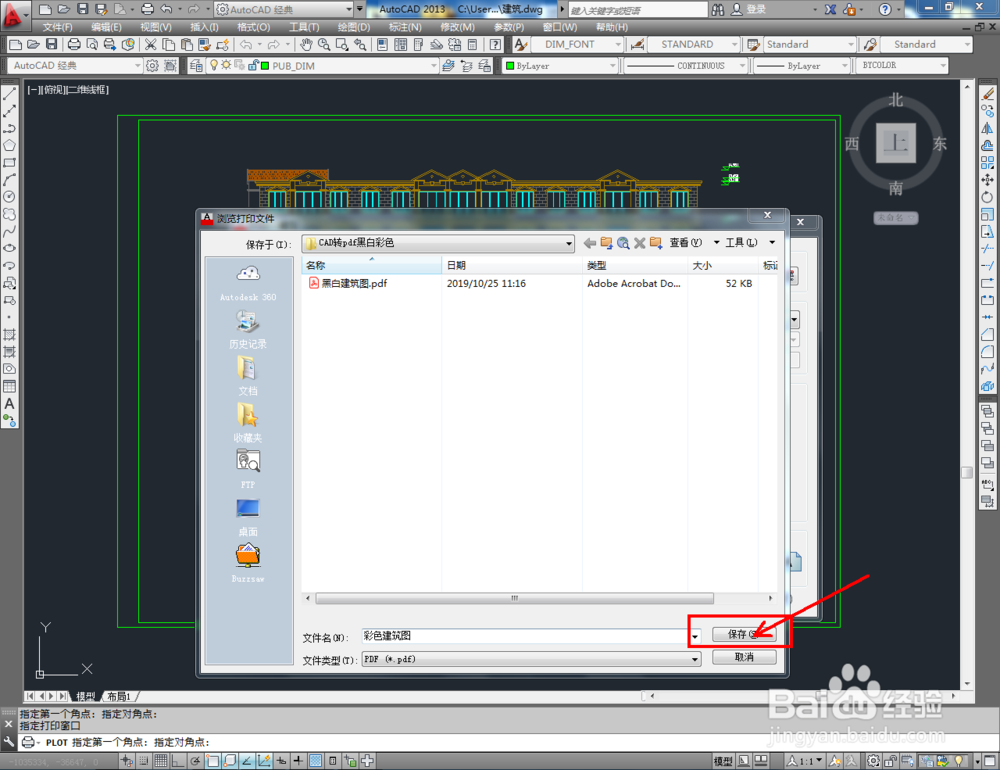Sort files by Size (大小) column
Image resolution: width=1000 pixels, height=770 pixels.
point(723,265)
